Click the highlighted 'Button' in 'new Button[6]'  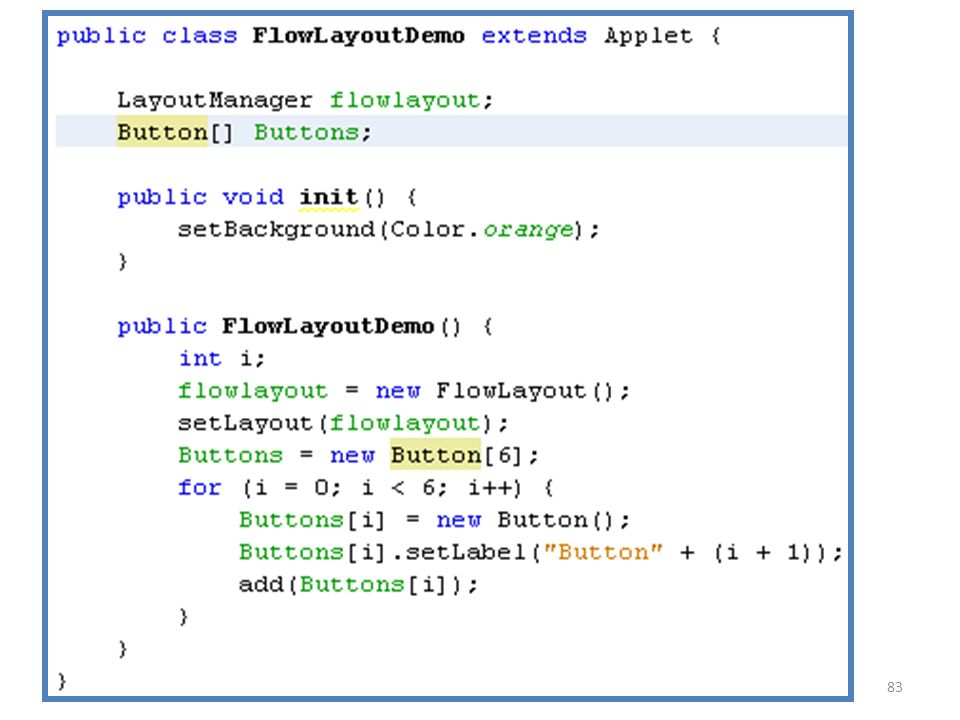pos(436,456)
